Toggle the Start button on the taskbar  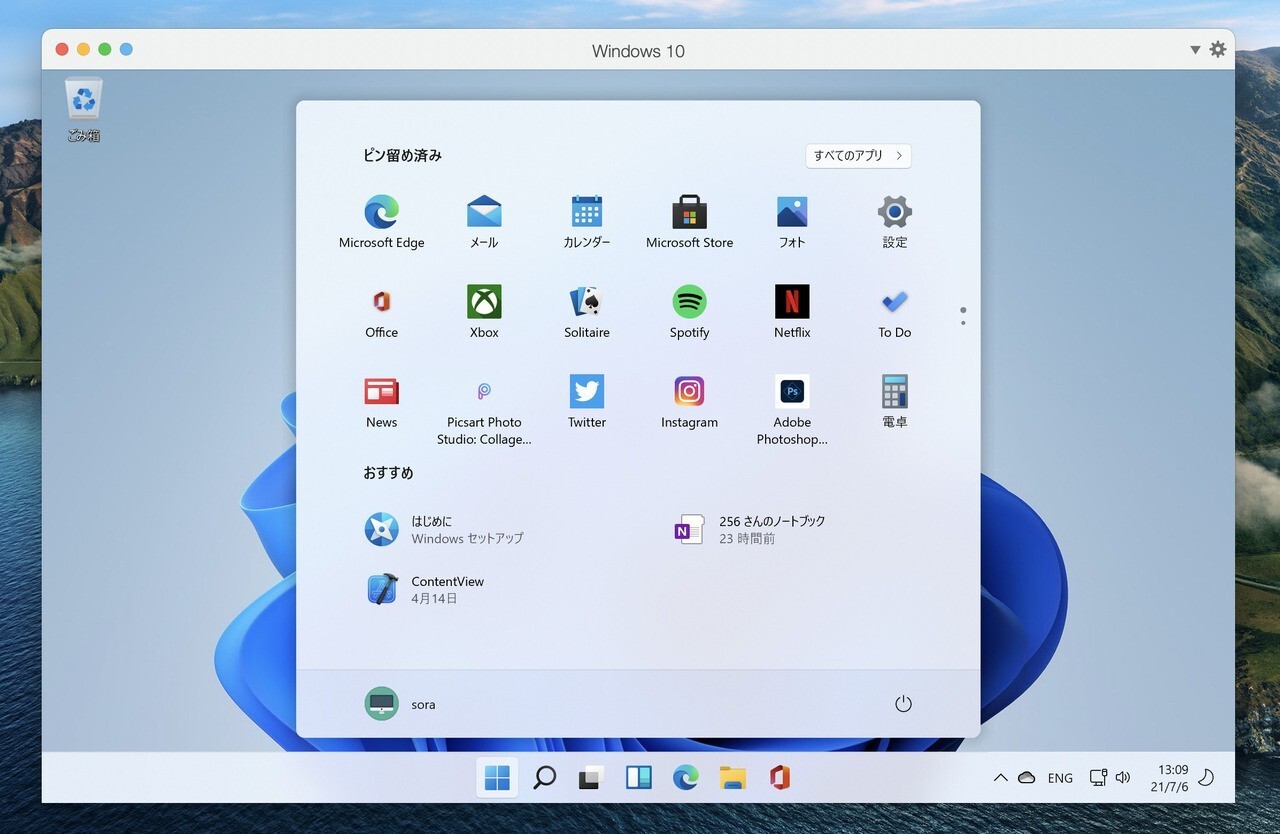[x=497, y=778]
